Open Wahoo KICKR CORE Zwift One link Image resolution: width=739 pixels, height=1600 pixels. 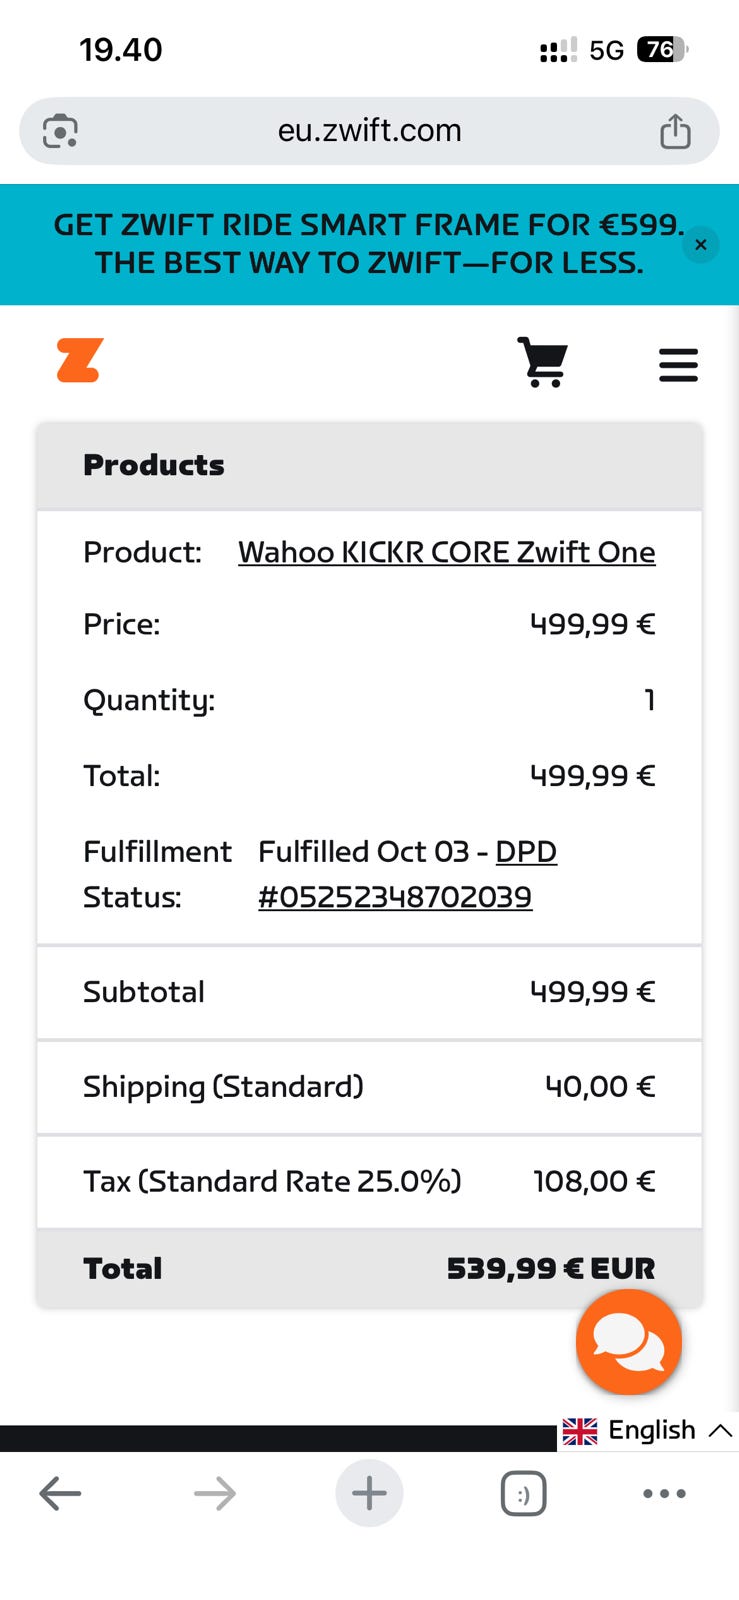pos(446,552)
